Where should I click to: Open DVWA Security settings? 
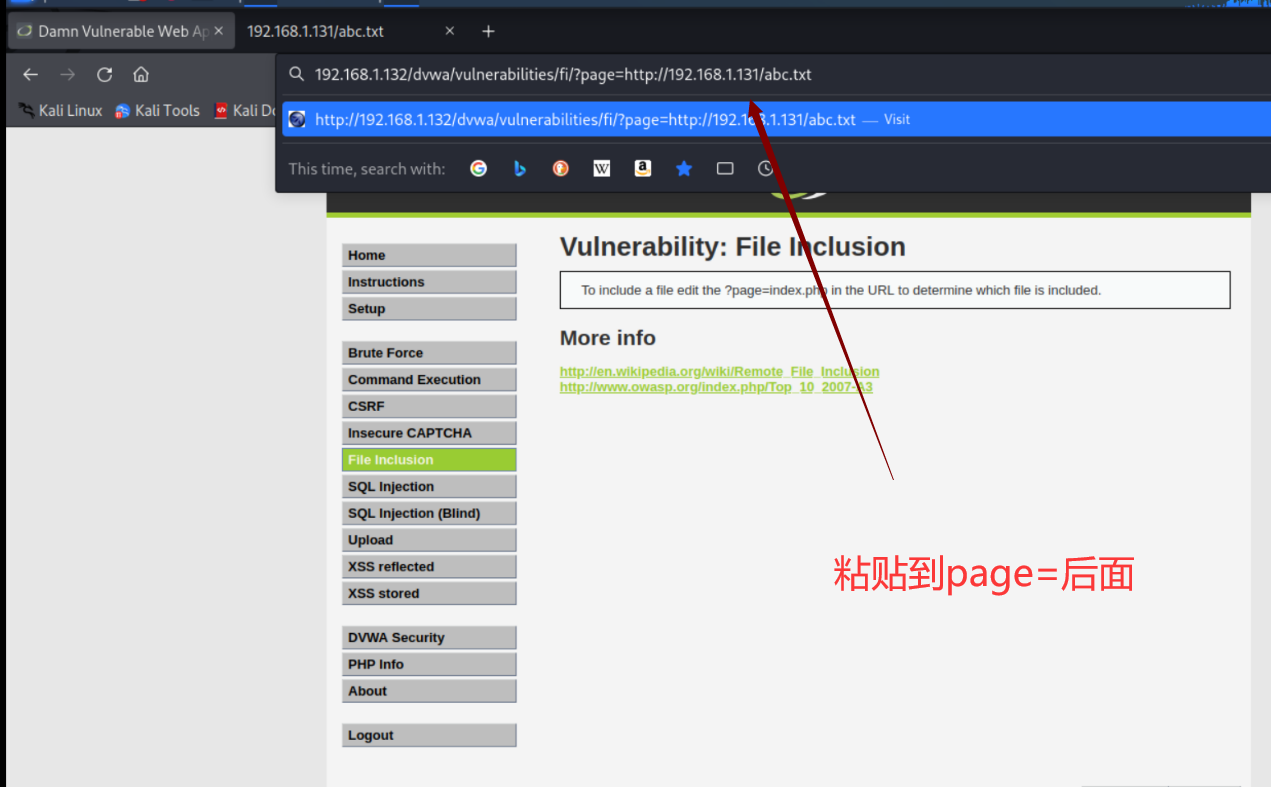point(429,638)
